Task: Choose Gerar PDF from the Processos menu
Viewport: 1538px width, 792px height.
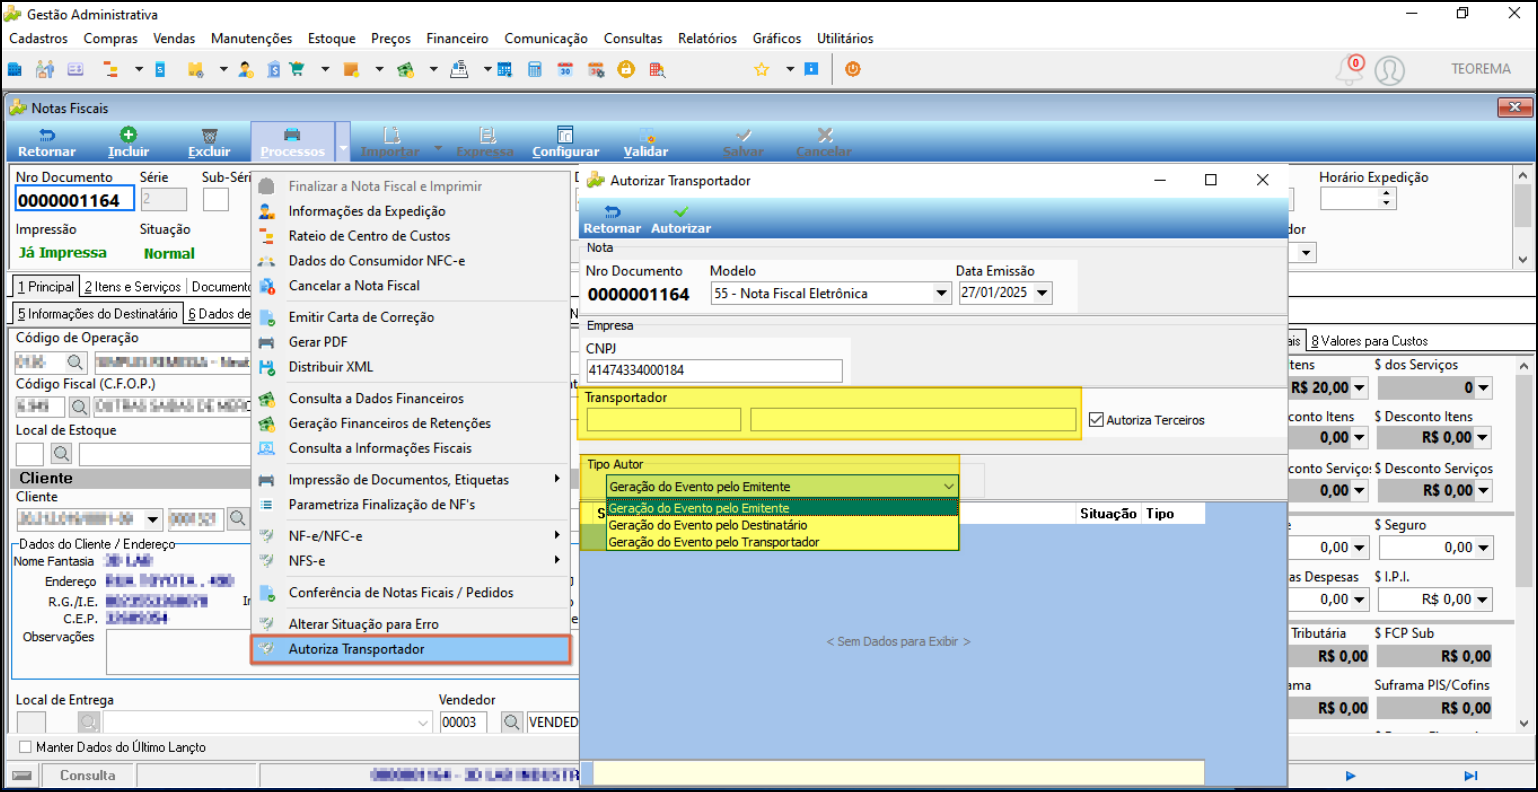Action: [x=410, y=342]
